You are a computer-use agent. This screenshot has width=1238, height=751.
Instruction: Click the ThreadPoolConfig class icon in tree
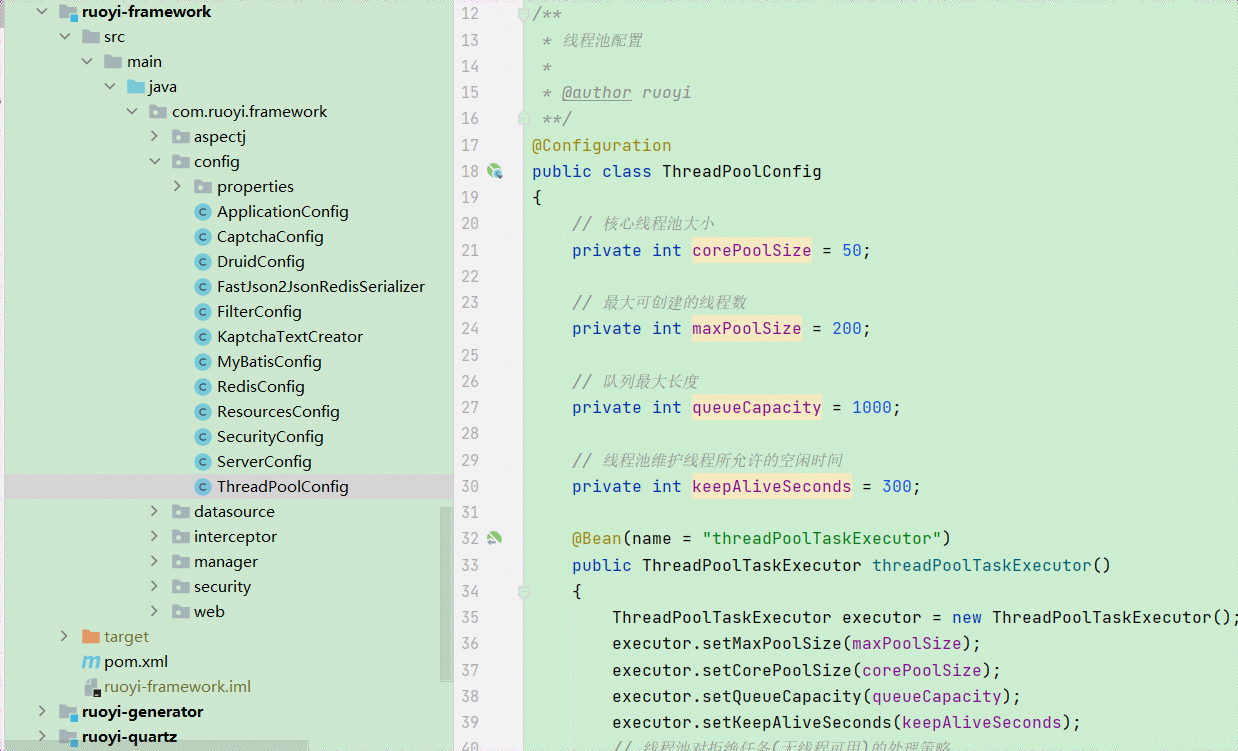pos(203,487)
